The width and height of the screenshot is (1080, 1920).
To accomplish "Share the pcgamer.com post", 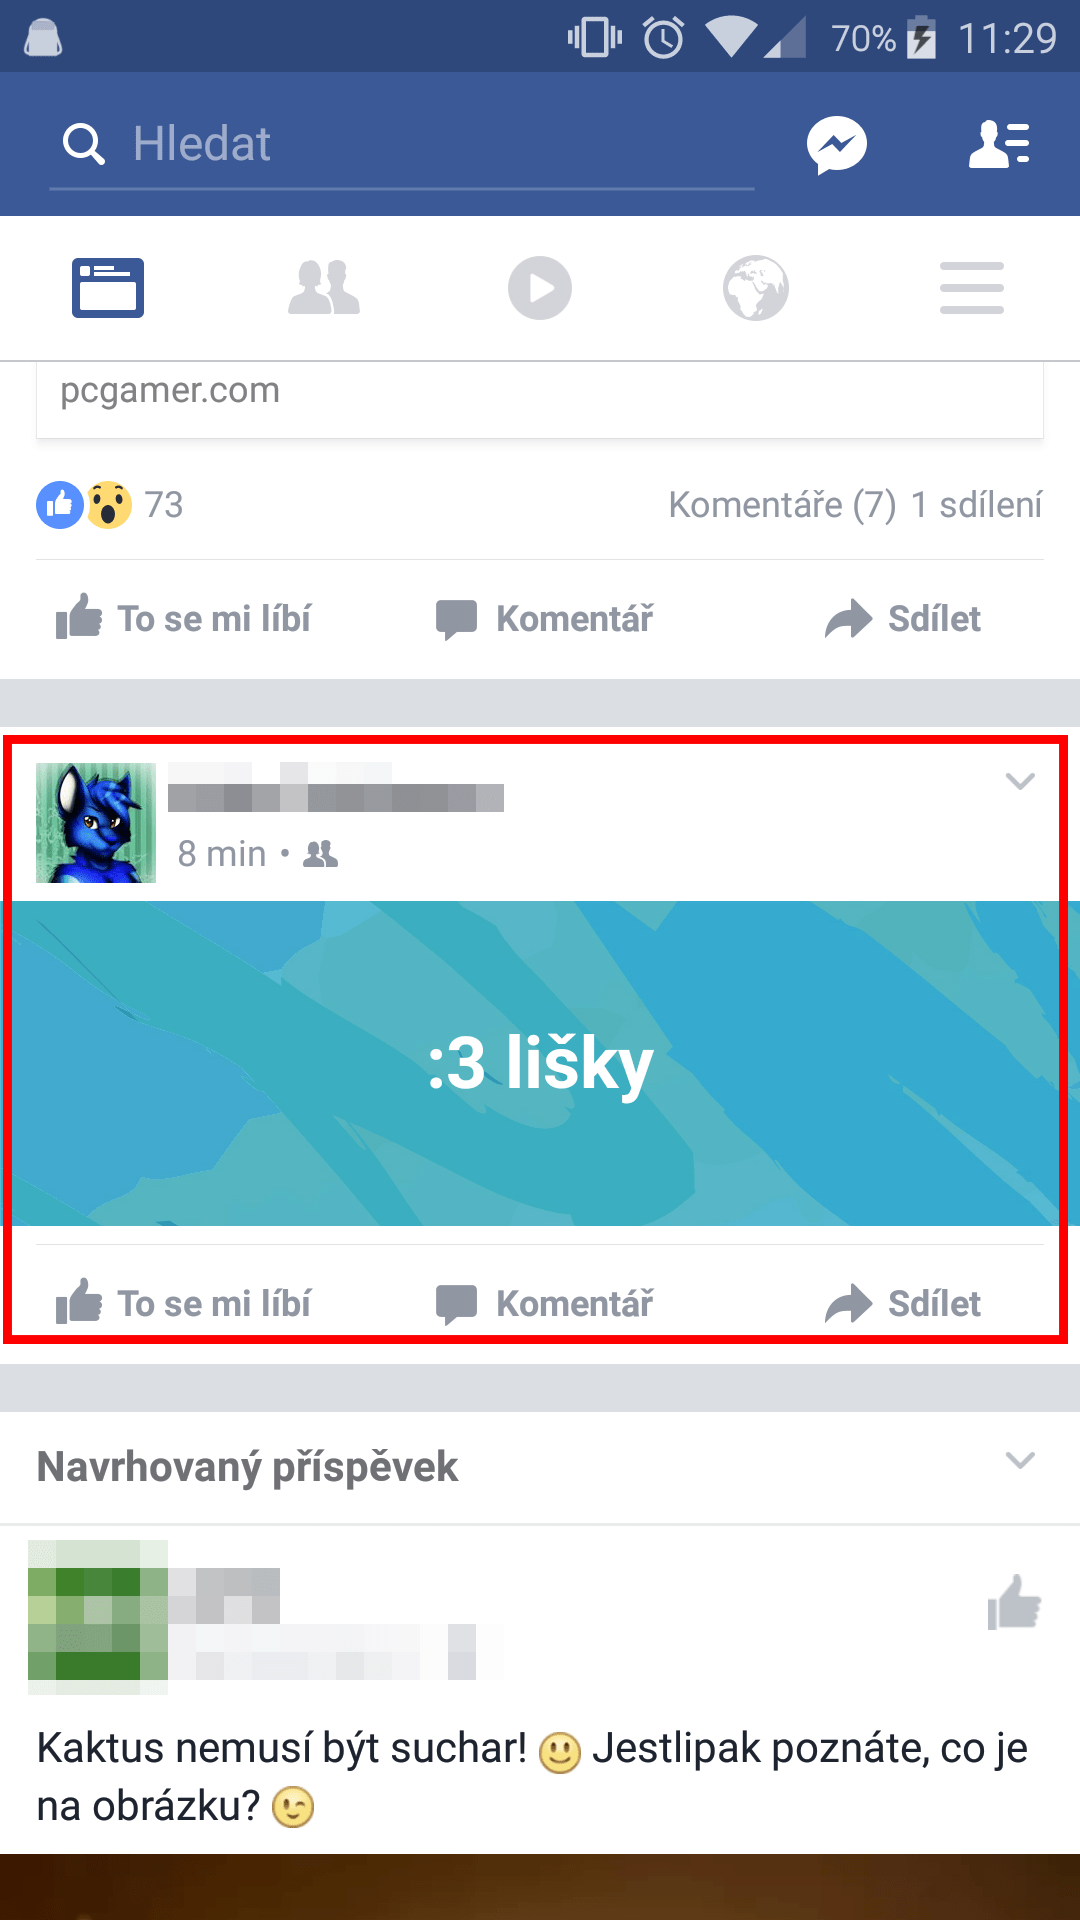I will (x=903, y=618).
